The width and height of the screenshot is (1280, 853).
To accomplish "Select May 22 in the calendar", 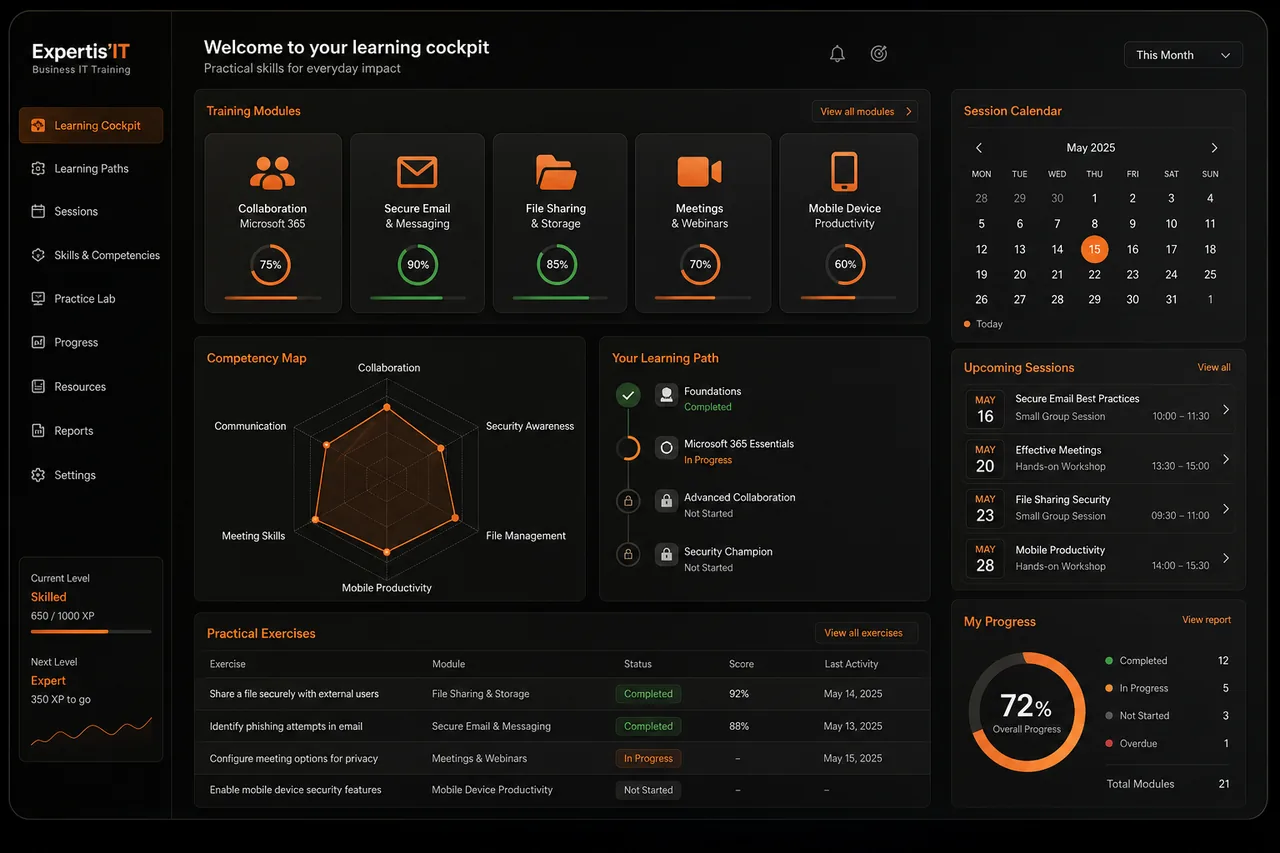I will 1094,274.
